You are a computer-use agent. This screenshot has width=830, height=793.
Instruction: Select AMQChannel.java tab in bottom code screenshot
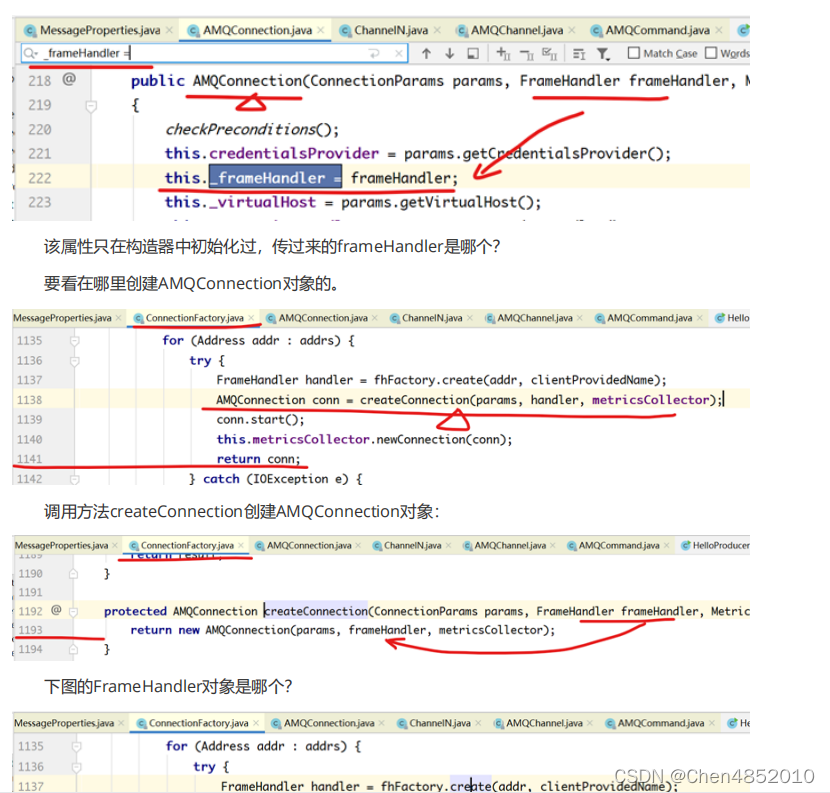click(544, 723)
